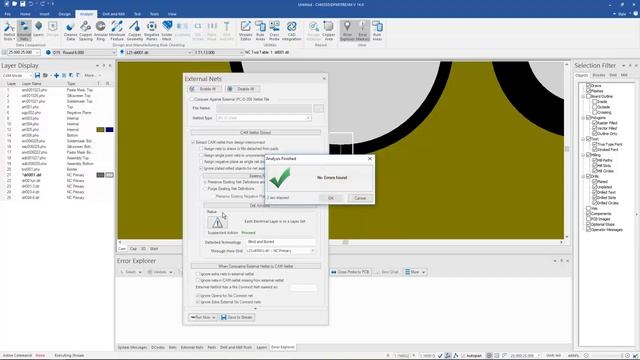Viewport: 640px width, 360px height.
Task: Select the External Nets ribbon icon
Action: click(x=24, y=31)
